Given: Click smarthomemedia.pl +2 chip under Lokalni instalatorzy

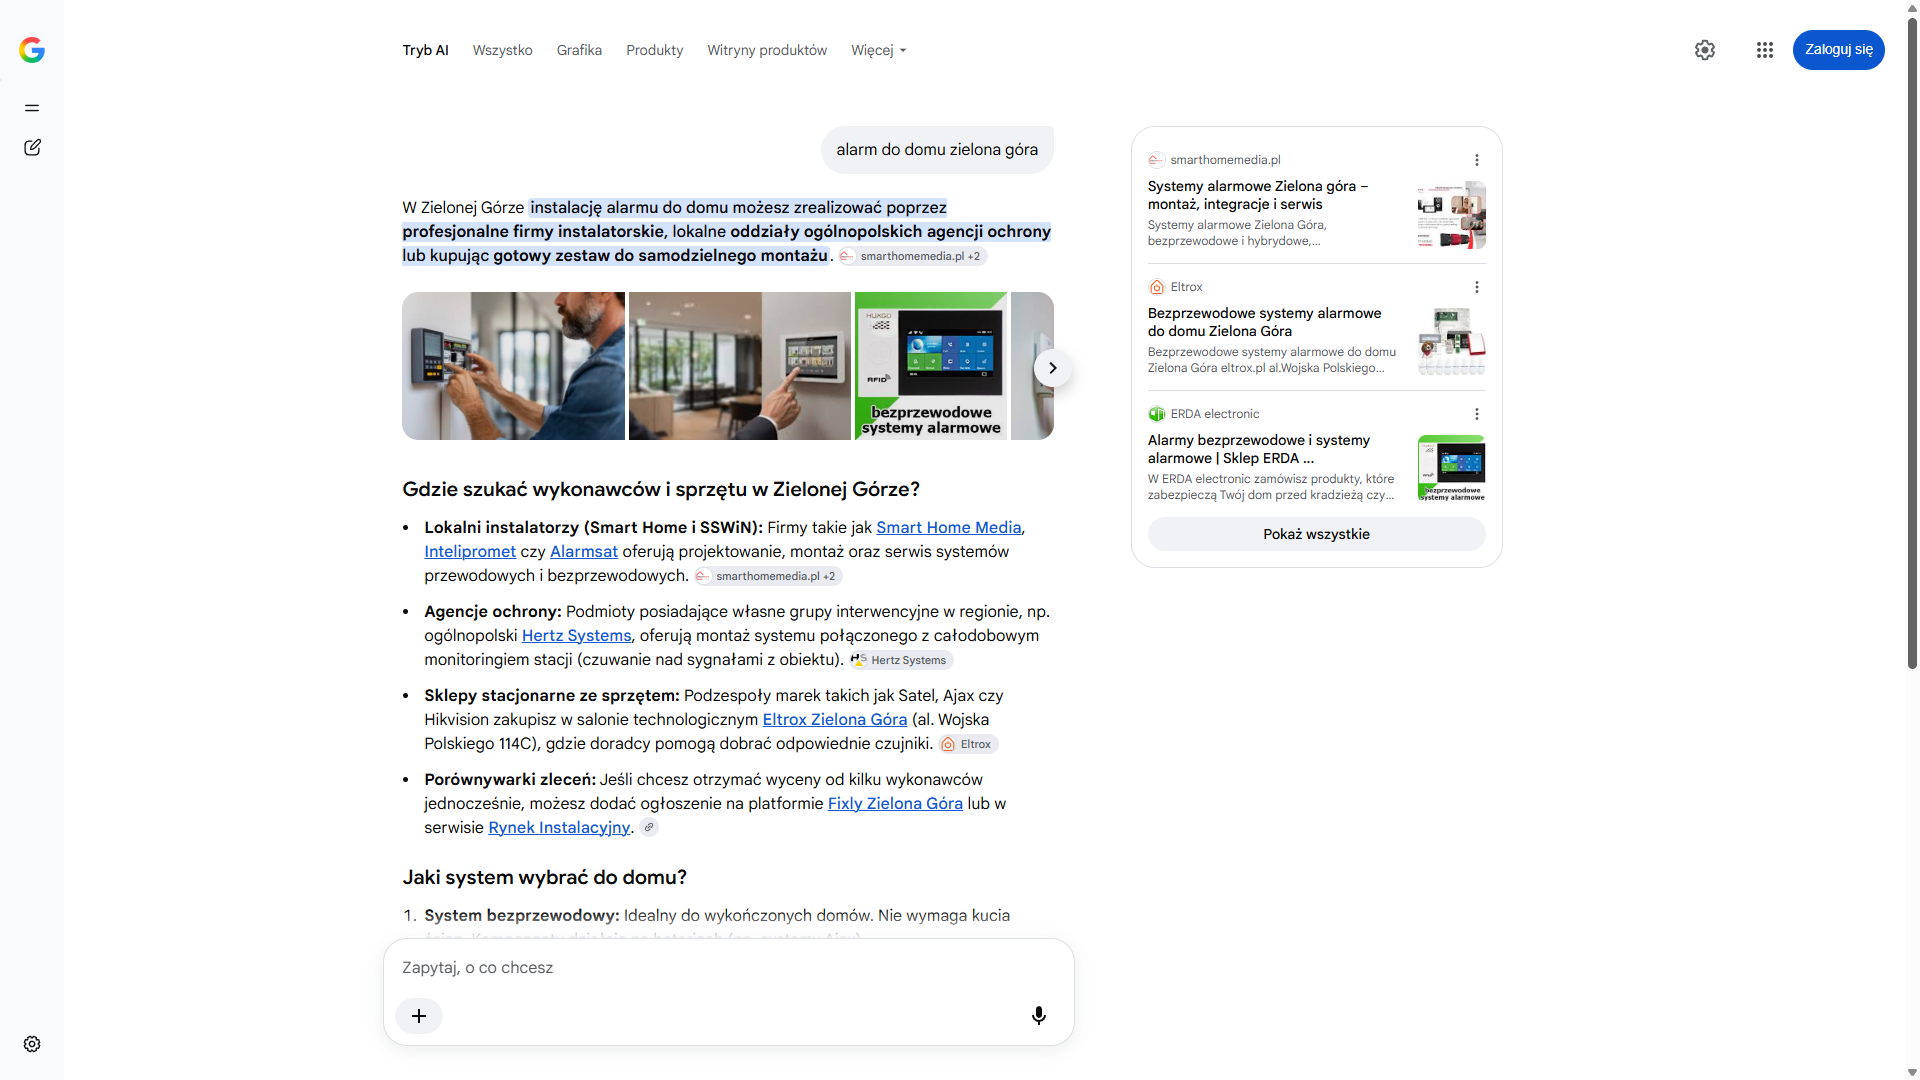Looking at the screenshot, I should 768,576.
